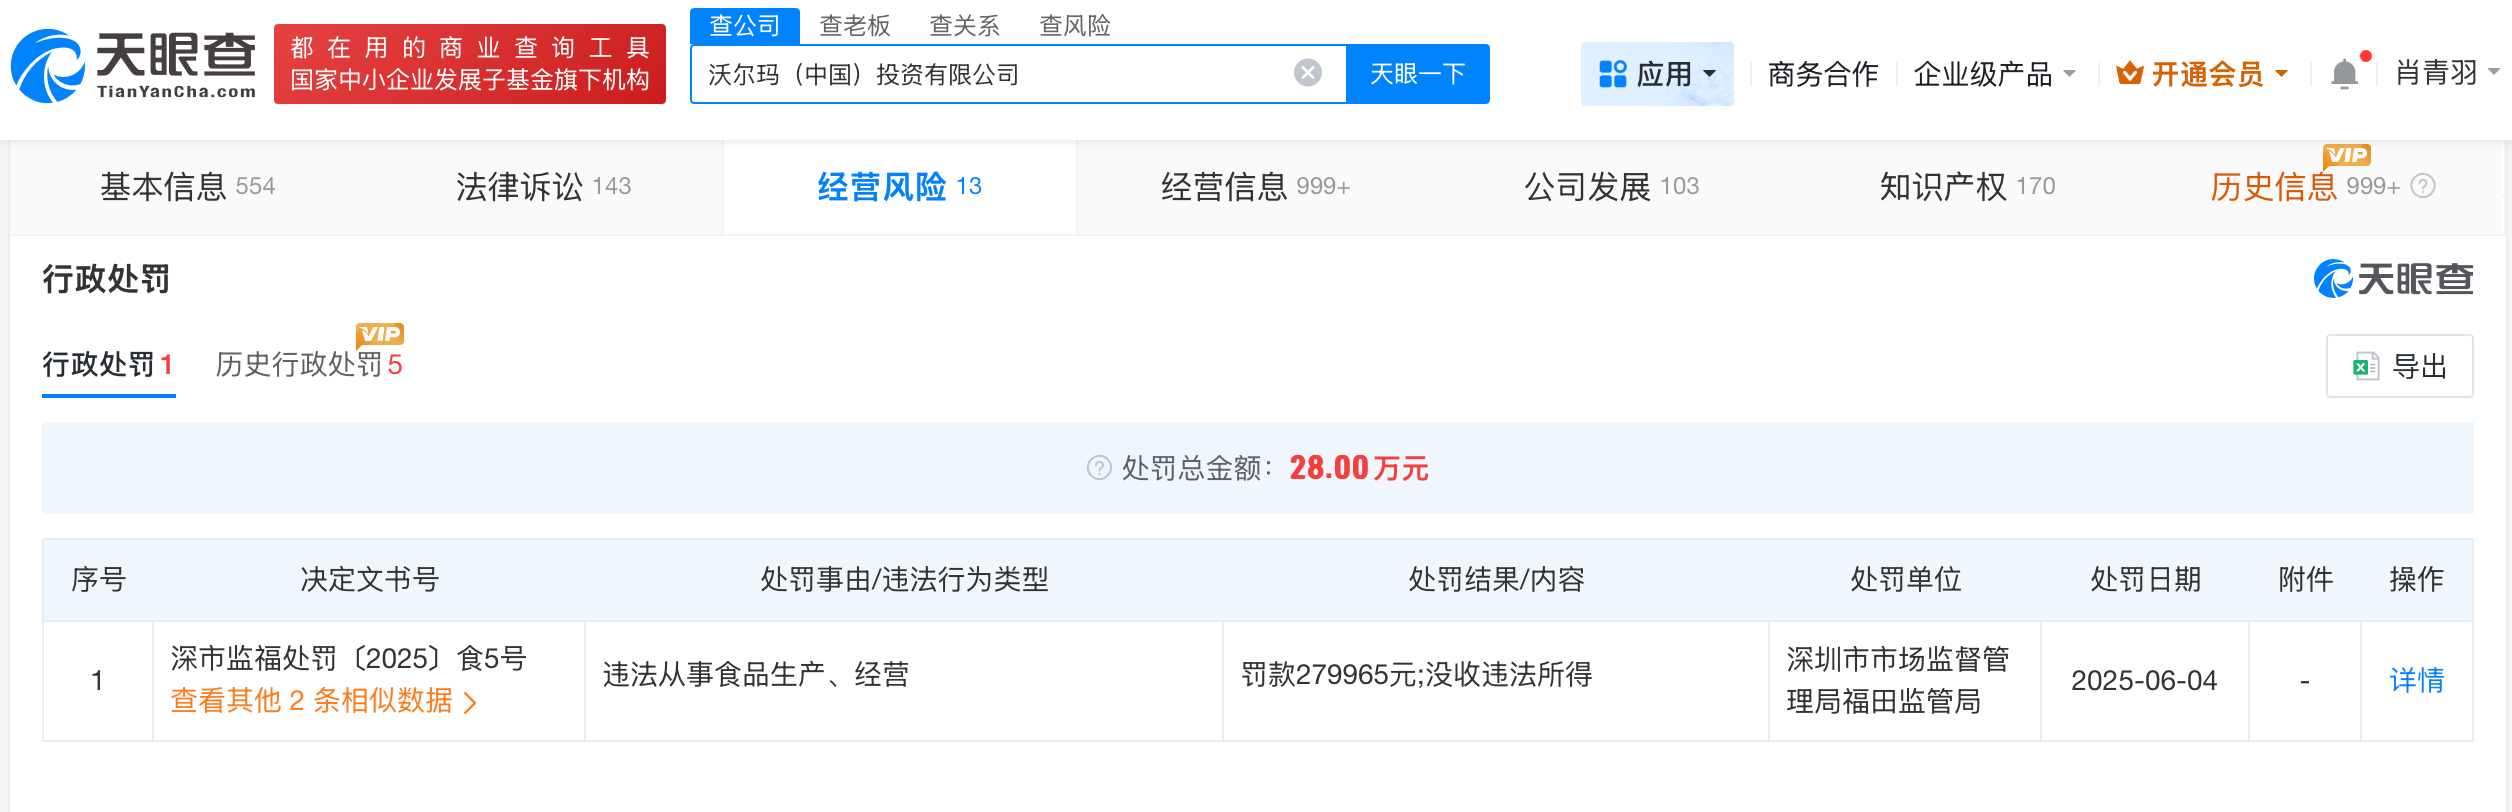2512x812 pixels.
Task: Click into the company search input field
Action: (990, 74)
